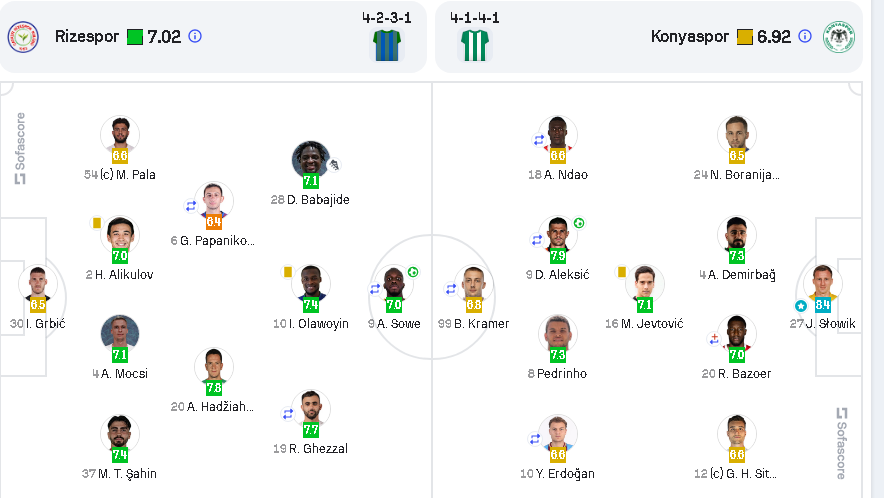Open I. Grbić goalkeeper photo
Screen dimensions: 884x498
tap(39, 284)
